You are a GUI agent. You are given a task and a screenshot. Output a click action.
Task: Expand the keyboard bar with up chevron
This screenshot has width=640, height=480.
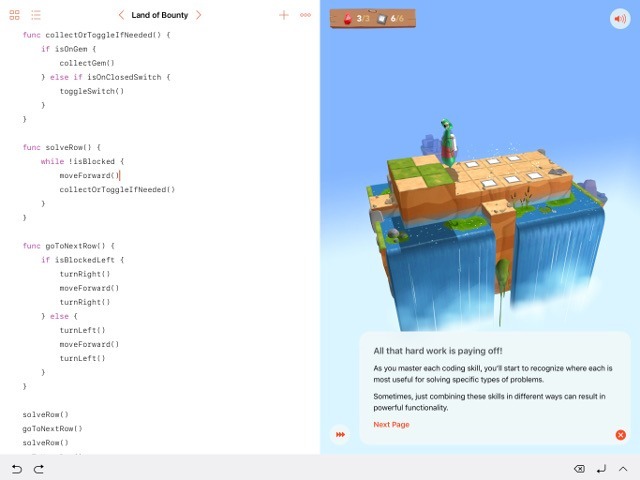[x=623, y=468]
